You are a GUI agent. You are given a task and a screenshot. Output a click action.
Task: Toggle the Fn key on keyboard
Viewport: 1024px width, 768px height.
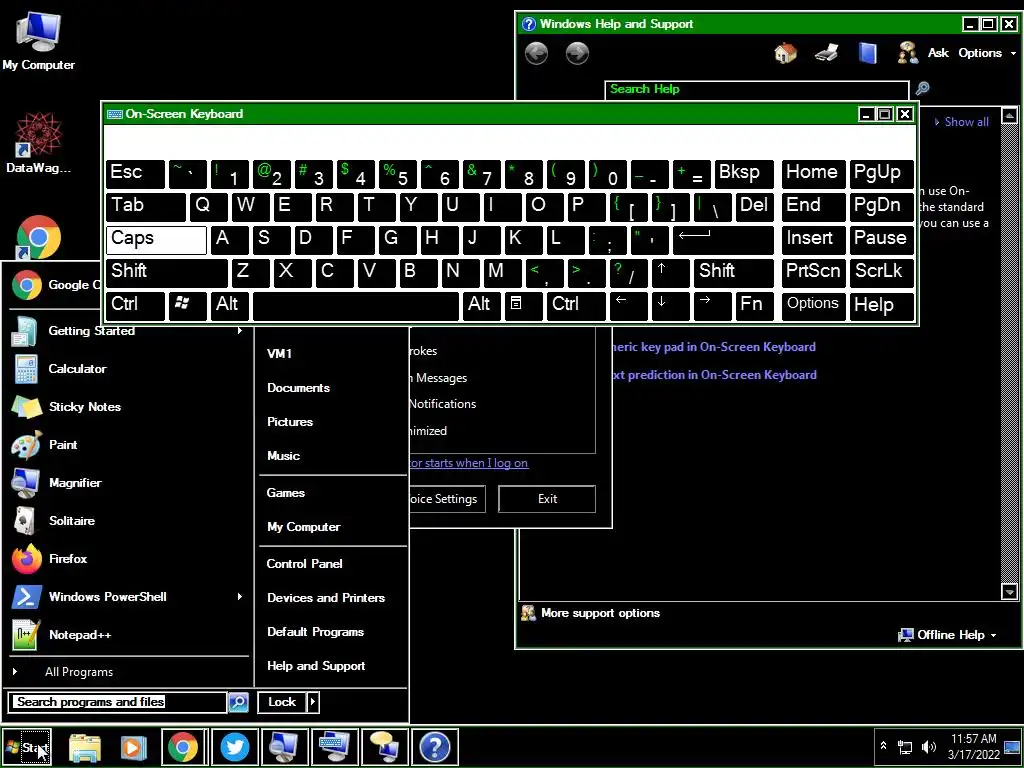point(754,305)
